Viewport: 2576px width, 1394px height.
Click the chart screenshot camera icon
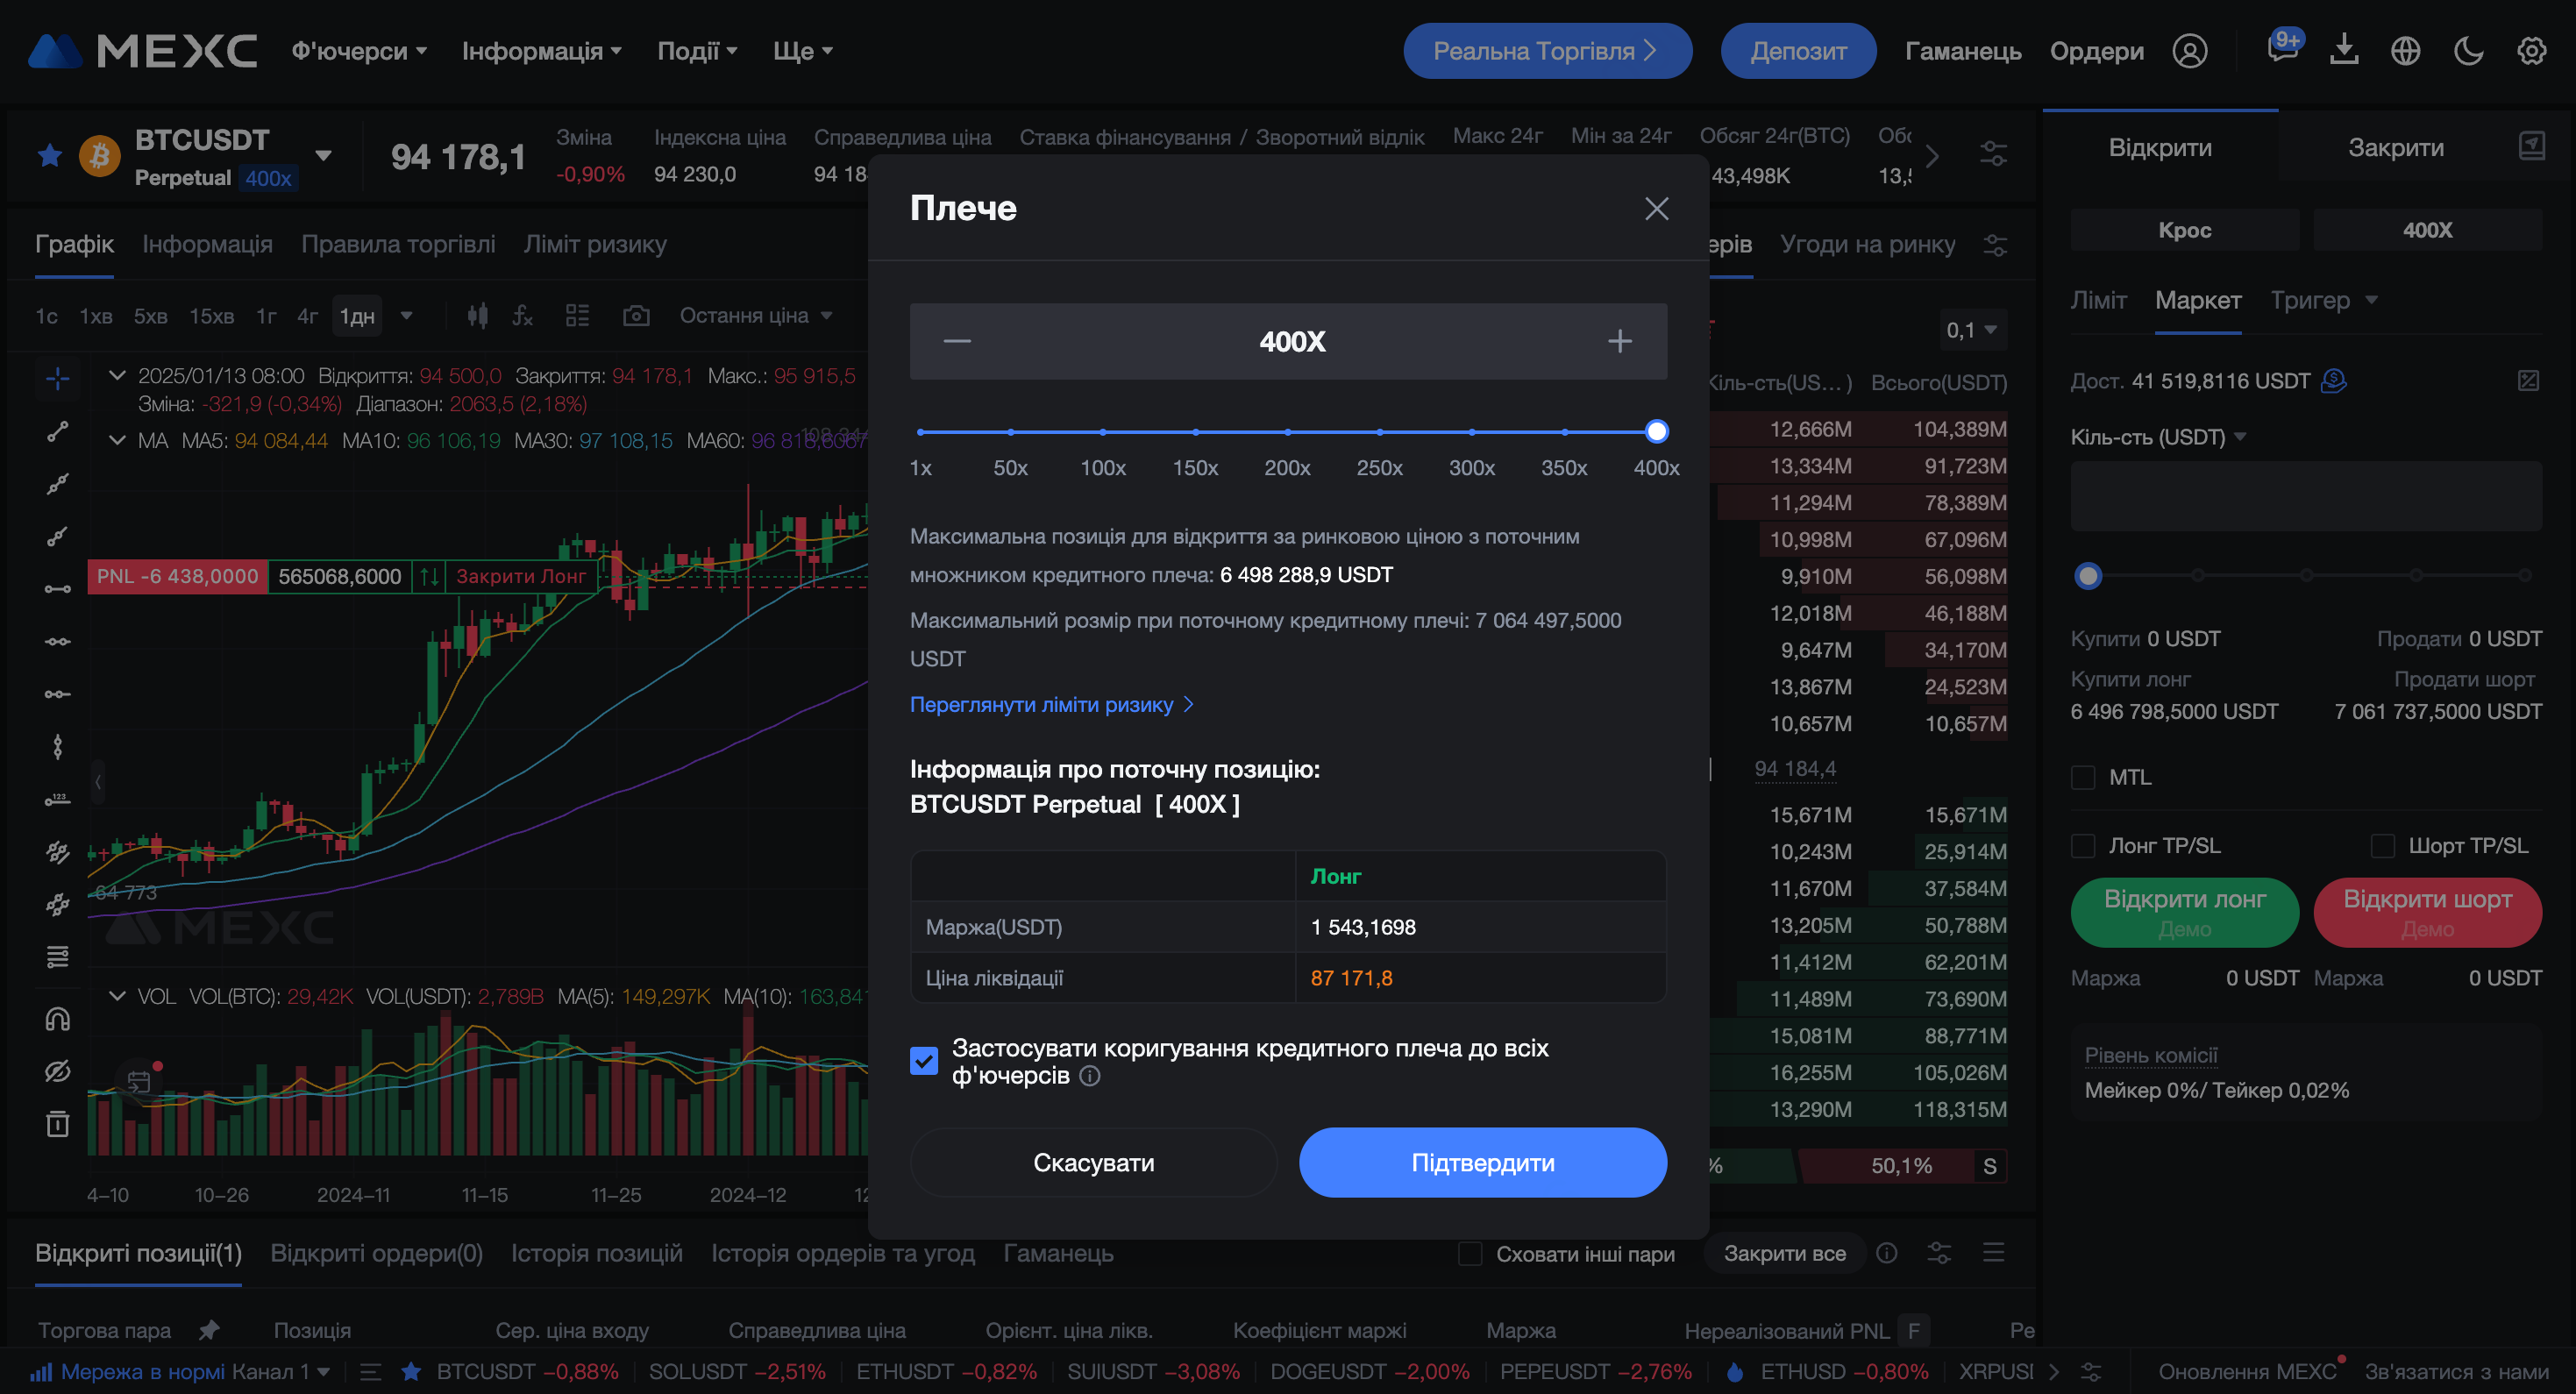[636, 316]
